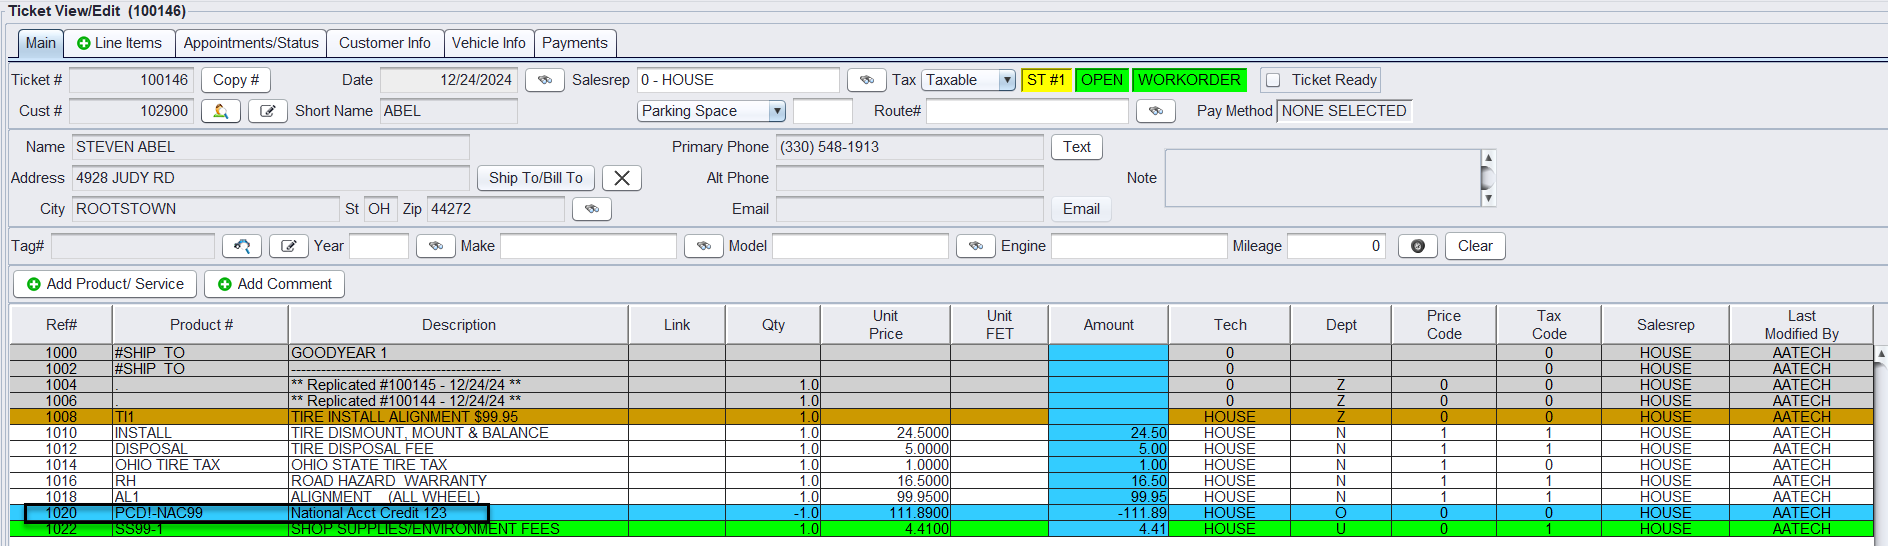Open the Date lookup binoculars
Screen dimensions: 1888x546
tap(544, 80)
